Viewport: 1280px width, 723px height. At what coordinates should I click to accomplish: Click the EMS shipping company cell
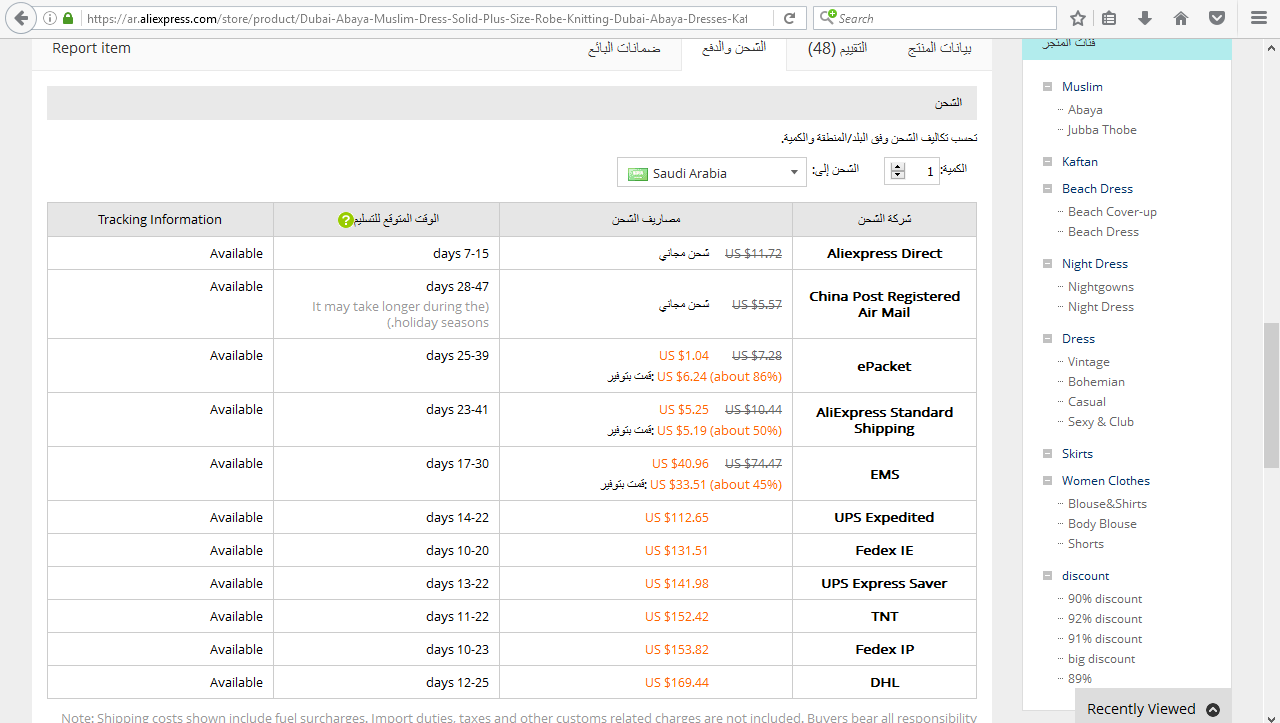click(884, 474)
